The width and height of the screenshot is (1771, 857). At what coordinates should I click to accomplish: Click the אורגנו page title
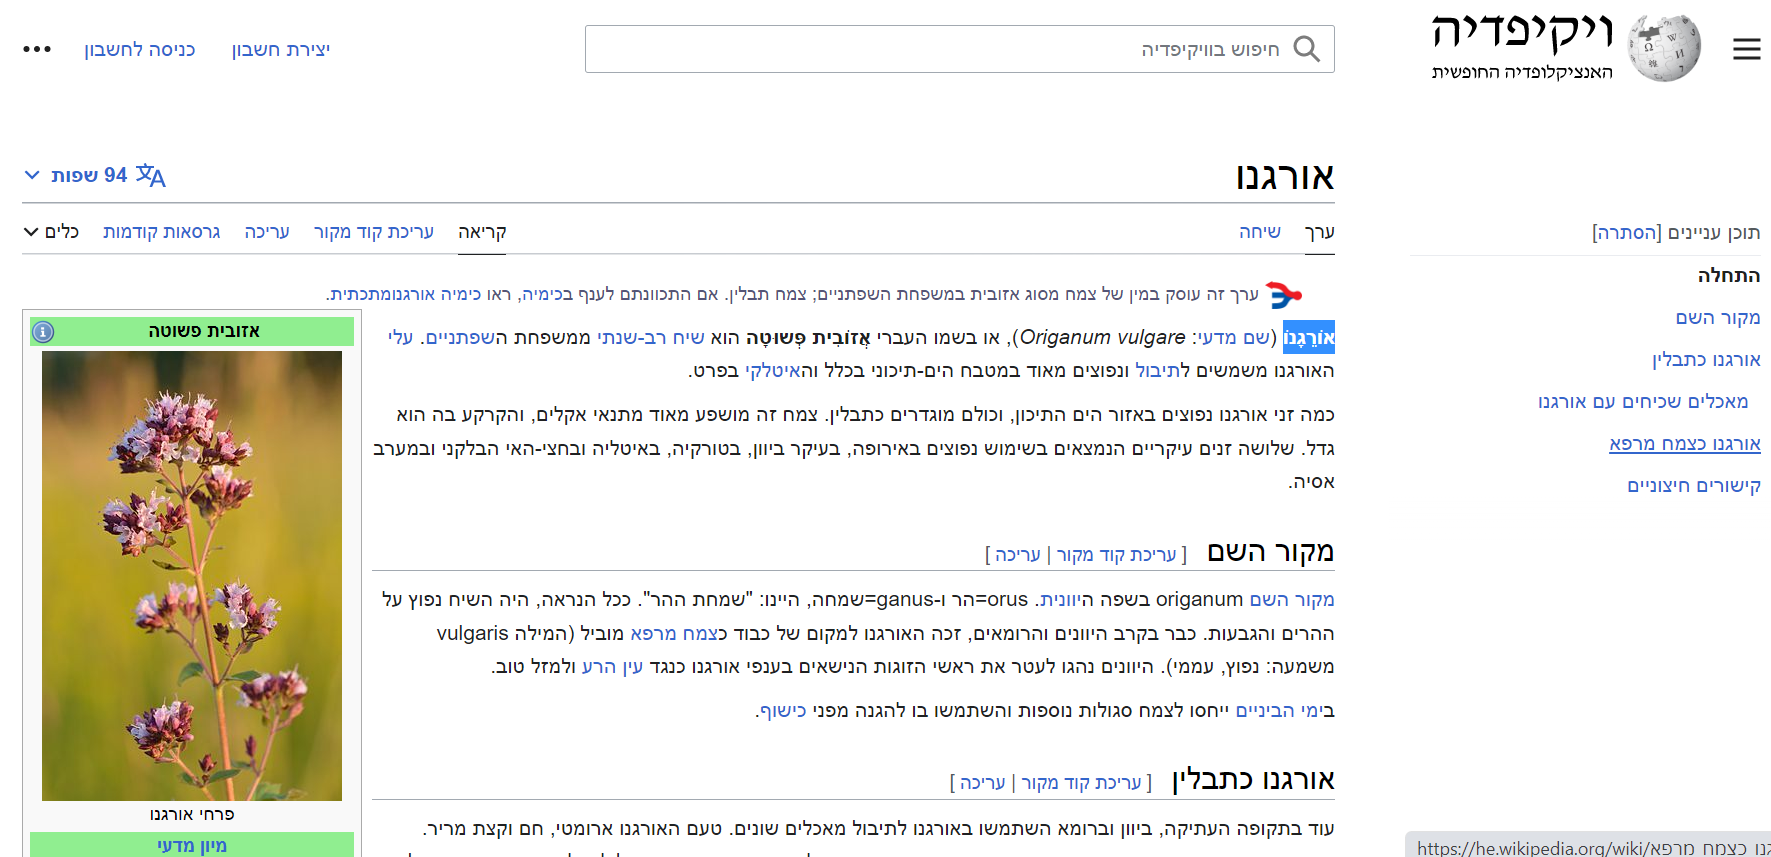1285,177
